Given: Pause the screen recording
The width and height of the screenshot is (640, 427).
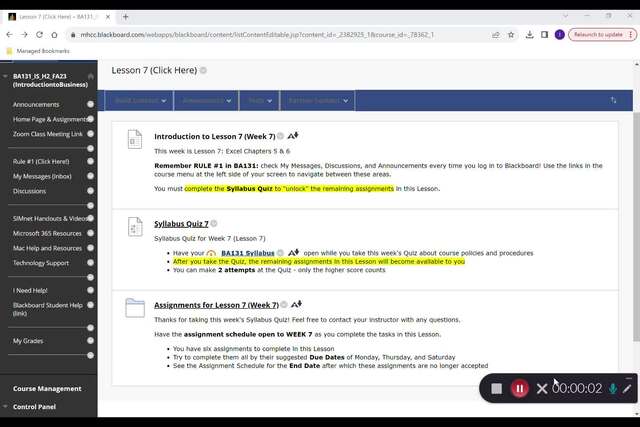Looking at the screenshot, I should click(519, 388).
